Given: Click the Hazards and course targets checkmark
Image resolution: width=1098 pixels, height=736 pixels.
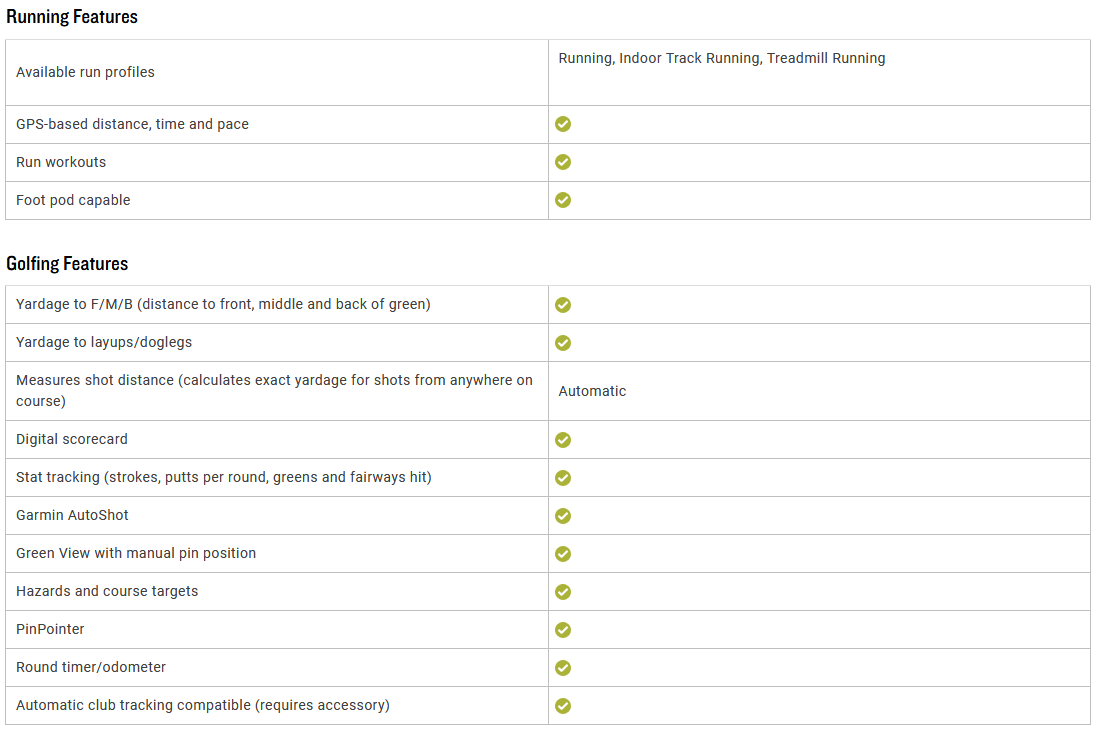Looking at the screenshot, I should 563,592.
